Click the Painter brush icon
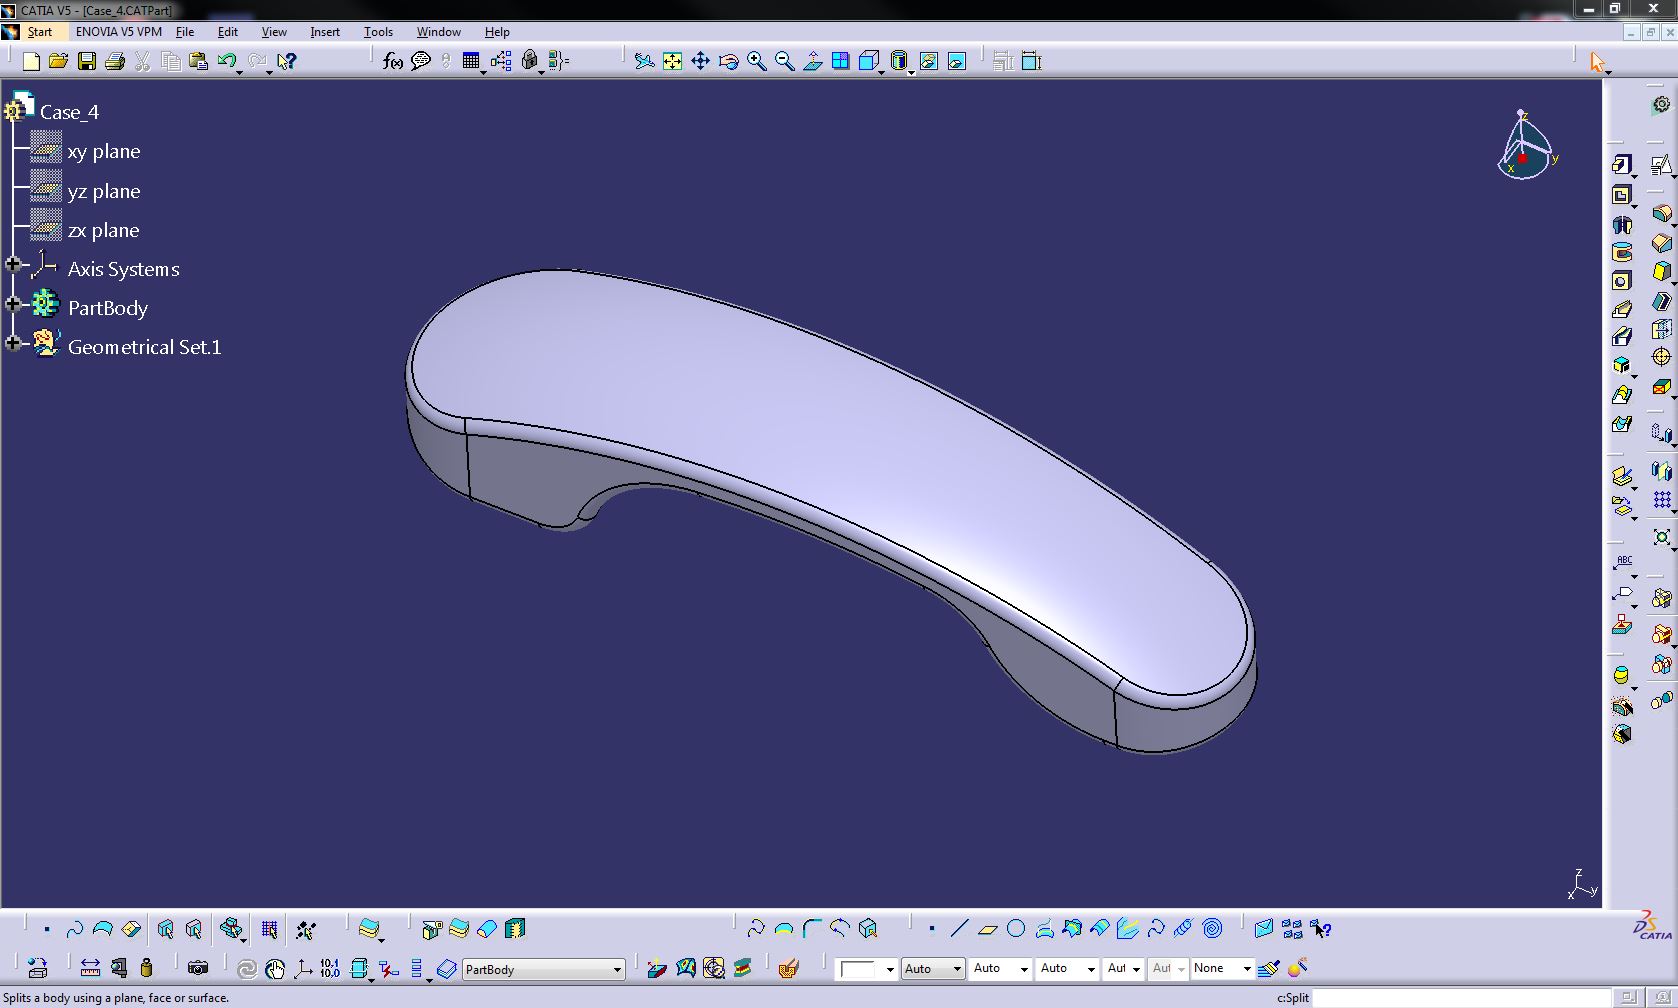This screenshot has width=1678, height=1008. pyautogui.click(x=1270, y=968)
